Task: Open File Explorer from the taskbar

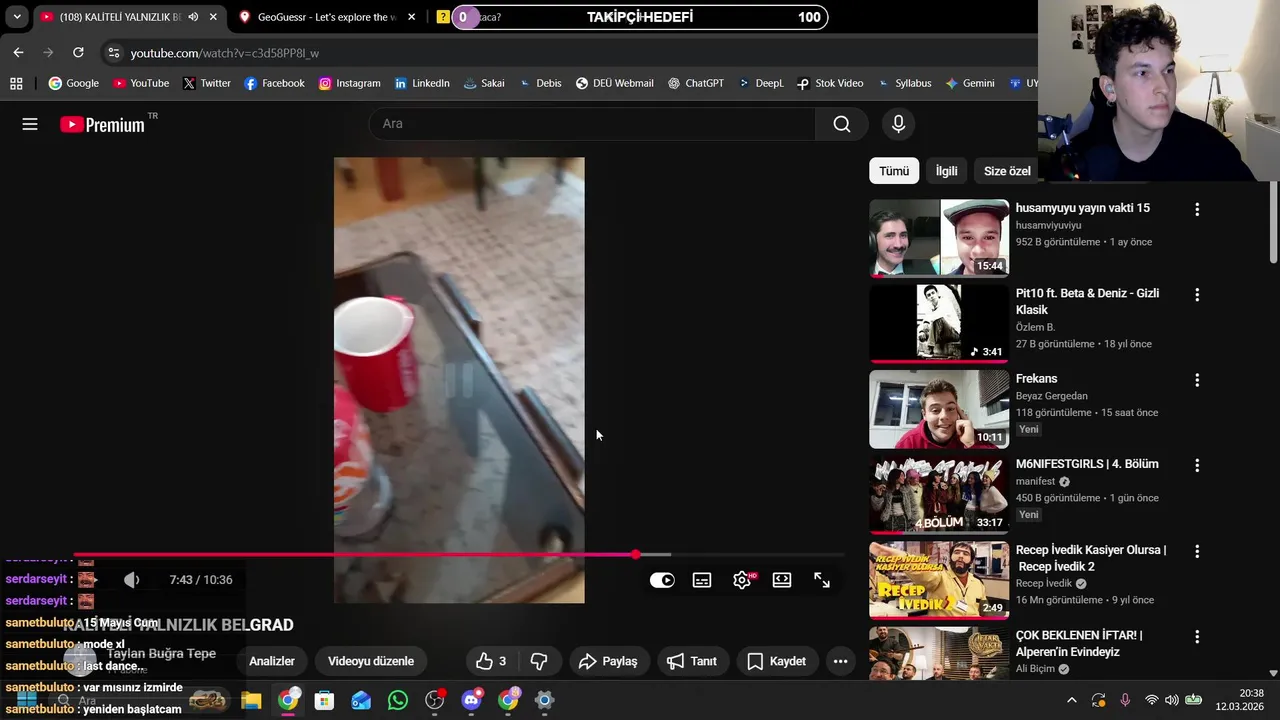Action: point(251,700)
